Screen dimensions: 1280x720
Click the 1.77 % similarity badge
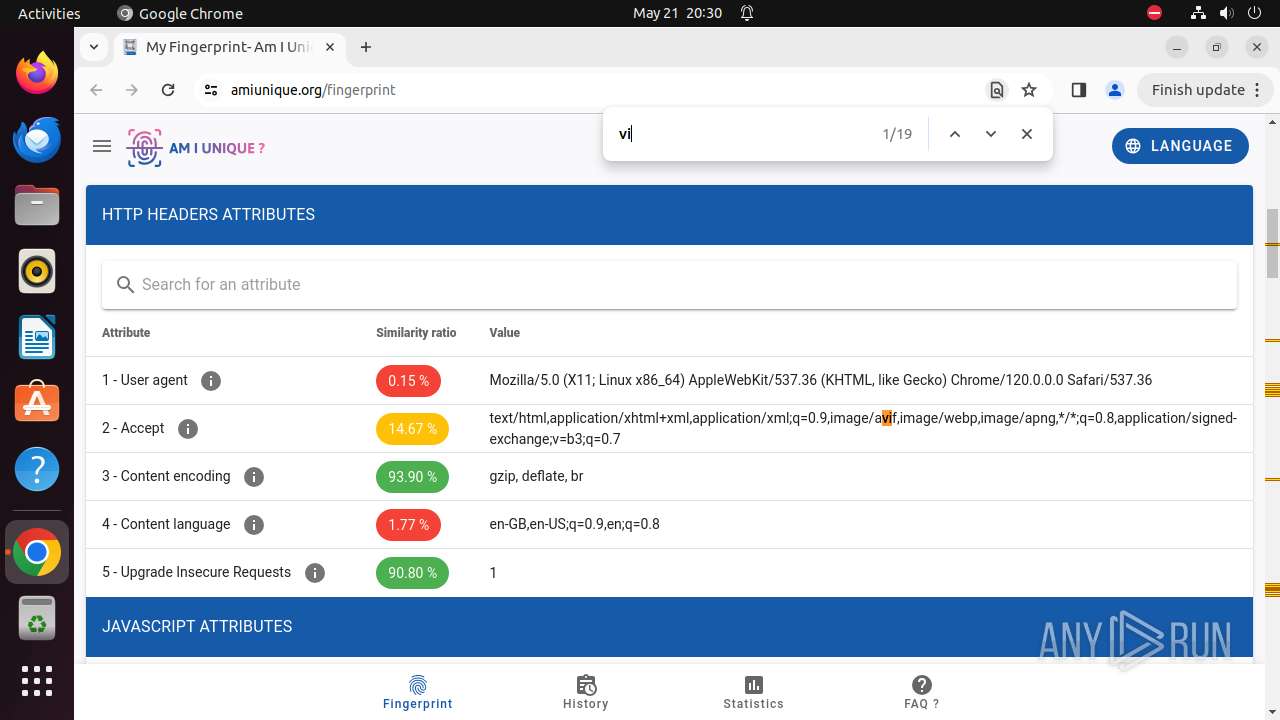[408, 525]
